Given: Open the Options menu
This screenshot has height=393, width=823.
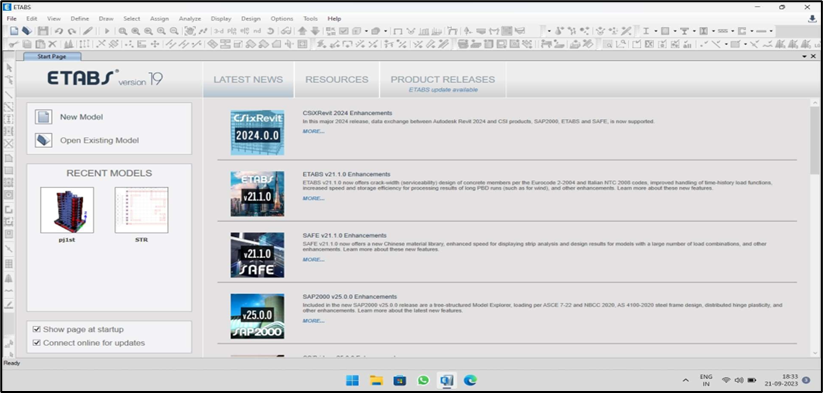Looking at the screenshot, I should (282, 18).
